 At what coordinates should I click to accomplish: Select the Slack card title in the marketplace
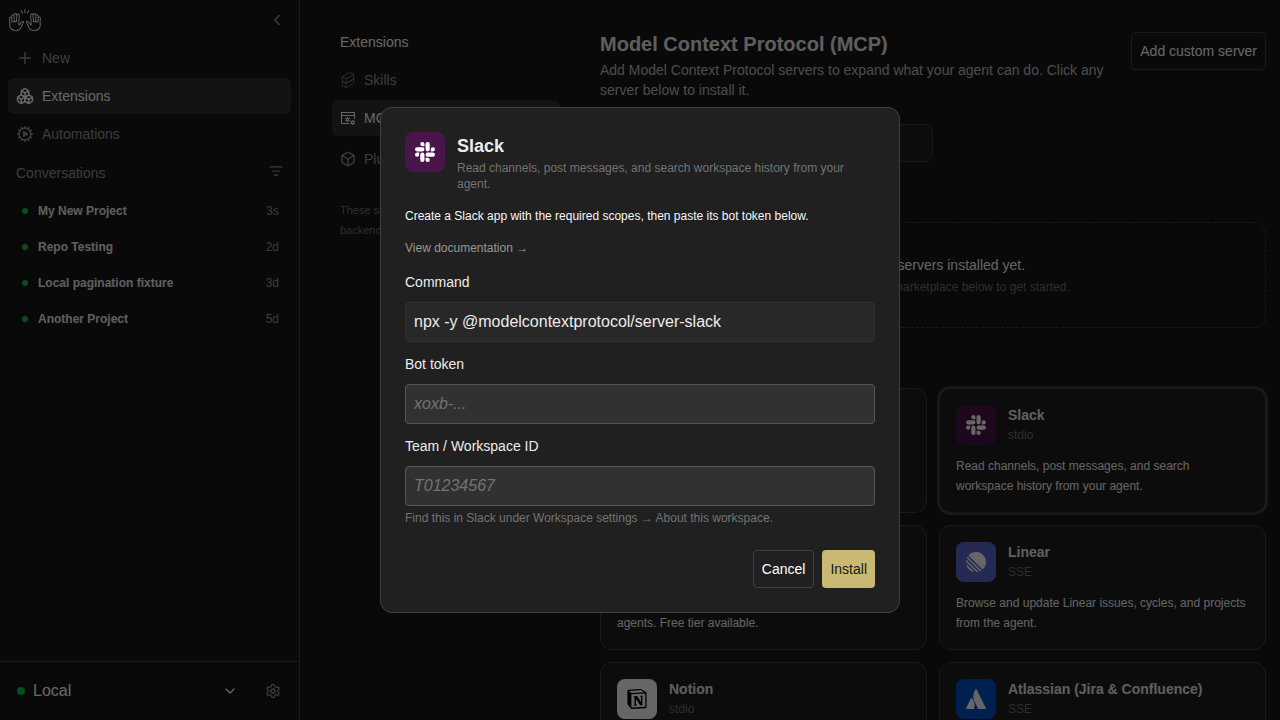pyautogui.click(x=1026, y=415)
